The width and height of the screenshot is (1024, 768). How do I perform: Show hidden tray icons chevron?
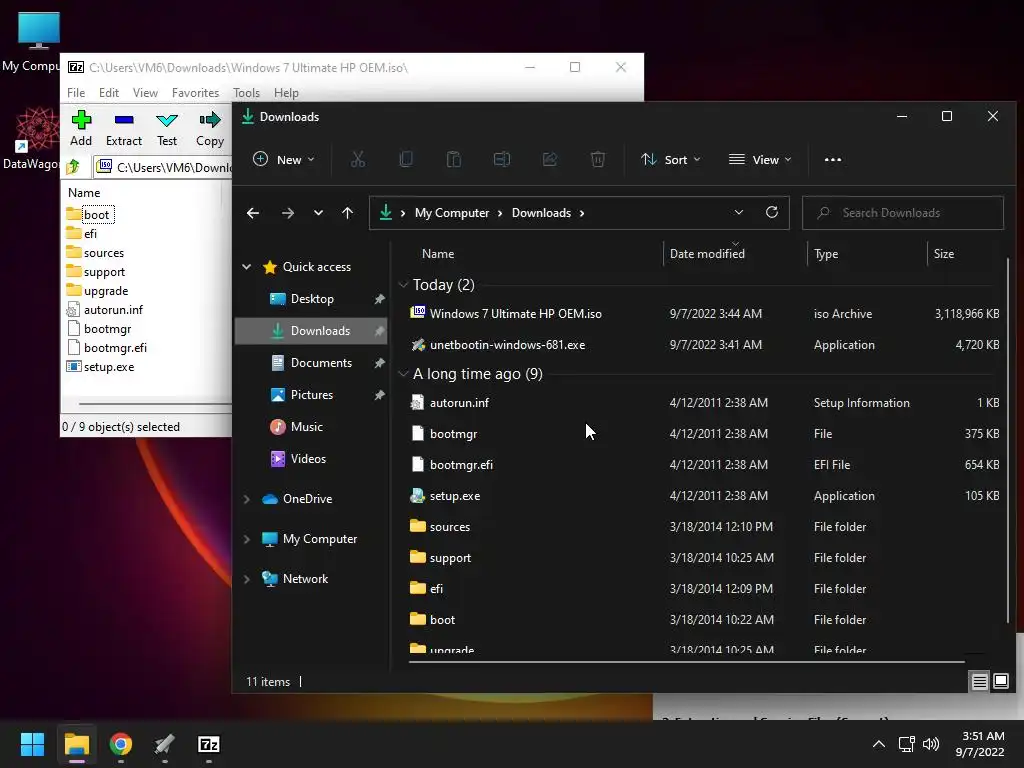tap(879, 744)
